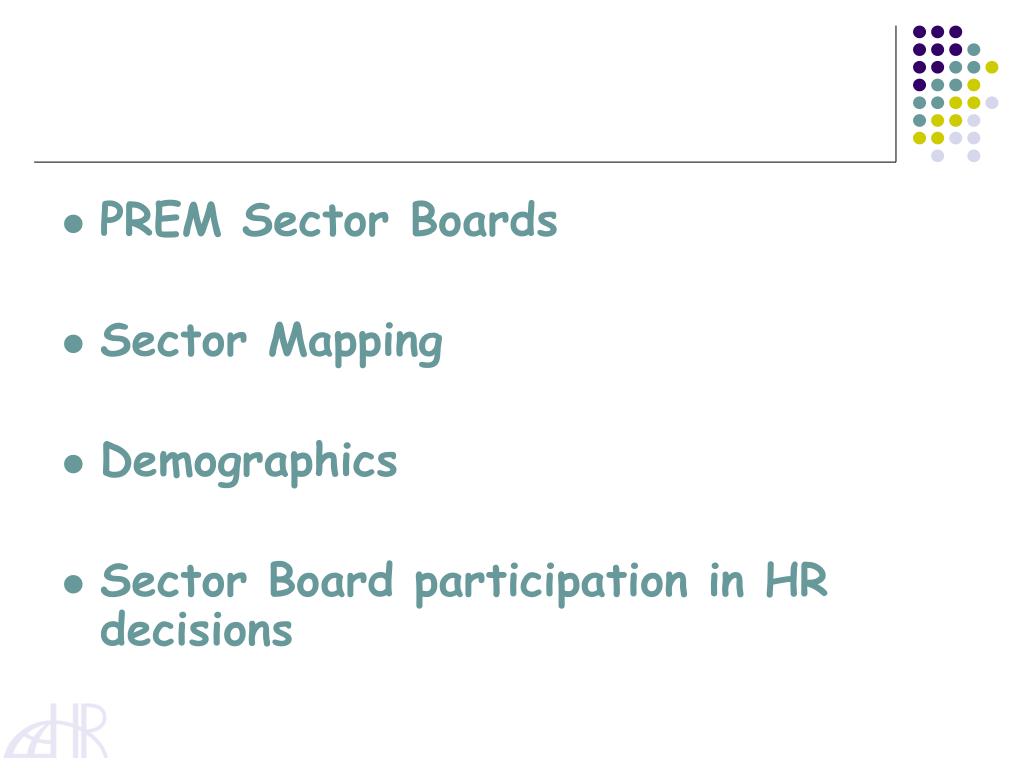
Task: Click the word decisions on the wrapped line
Action: (196, 628)
